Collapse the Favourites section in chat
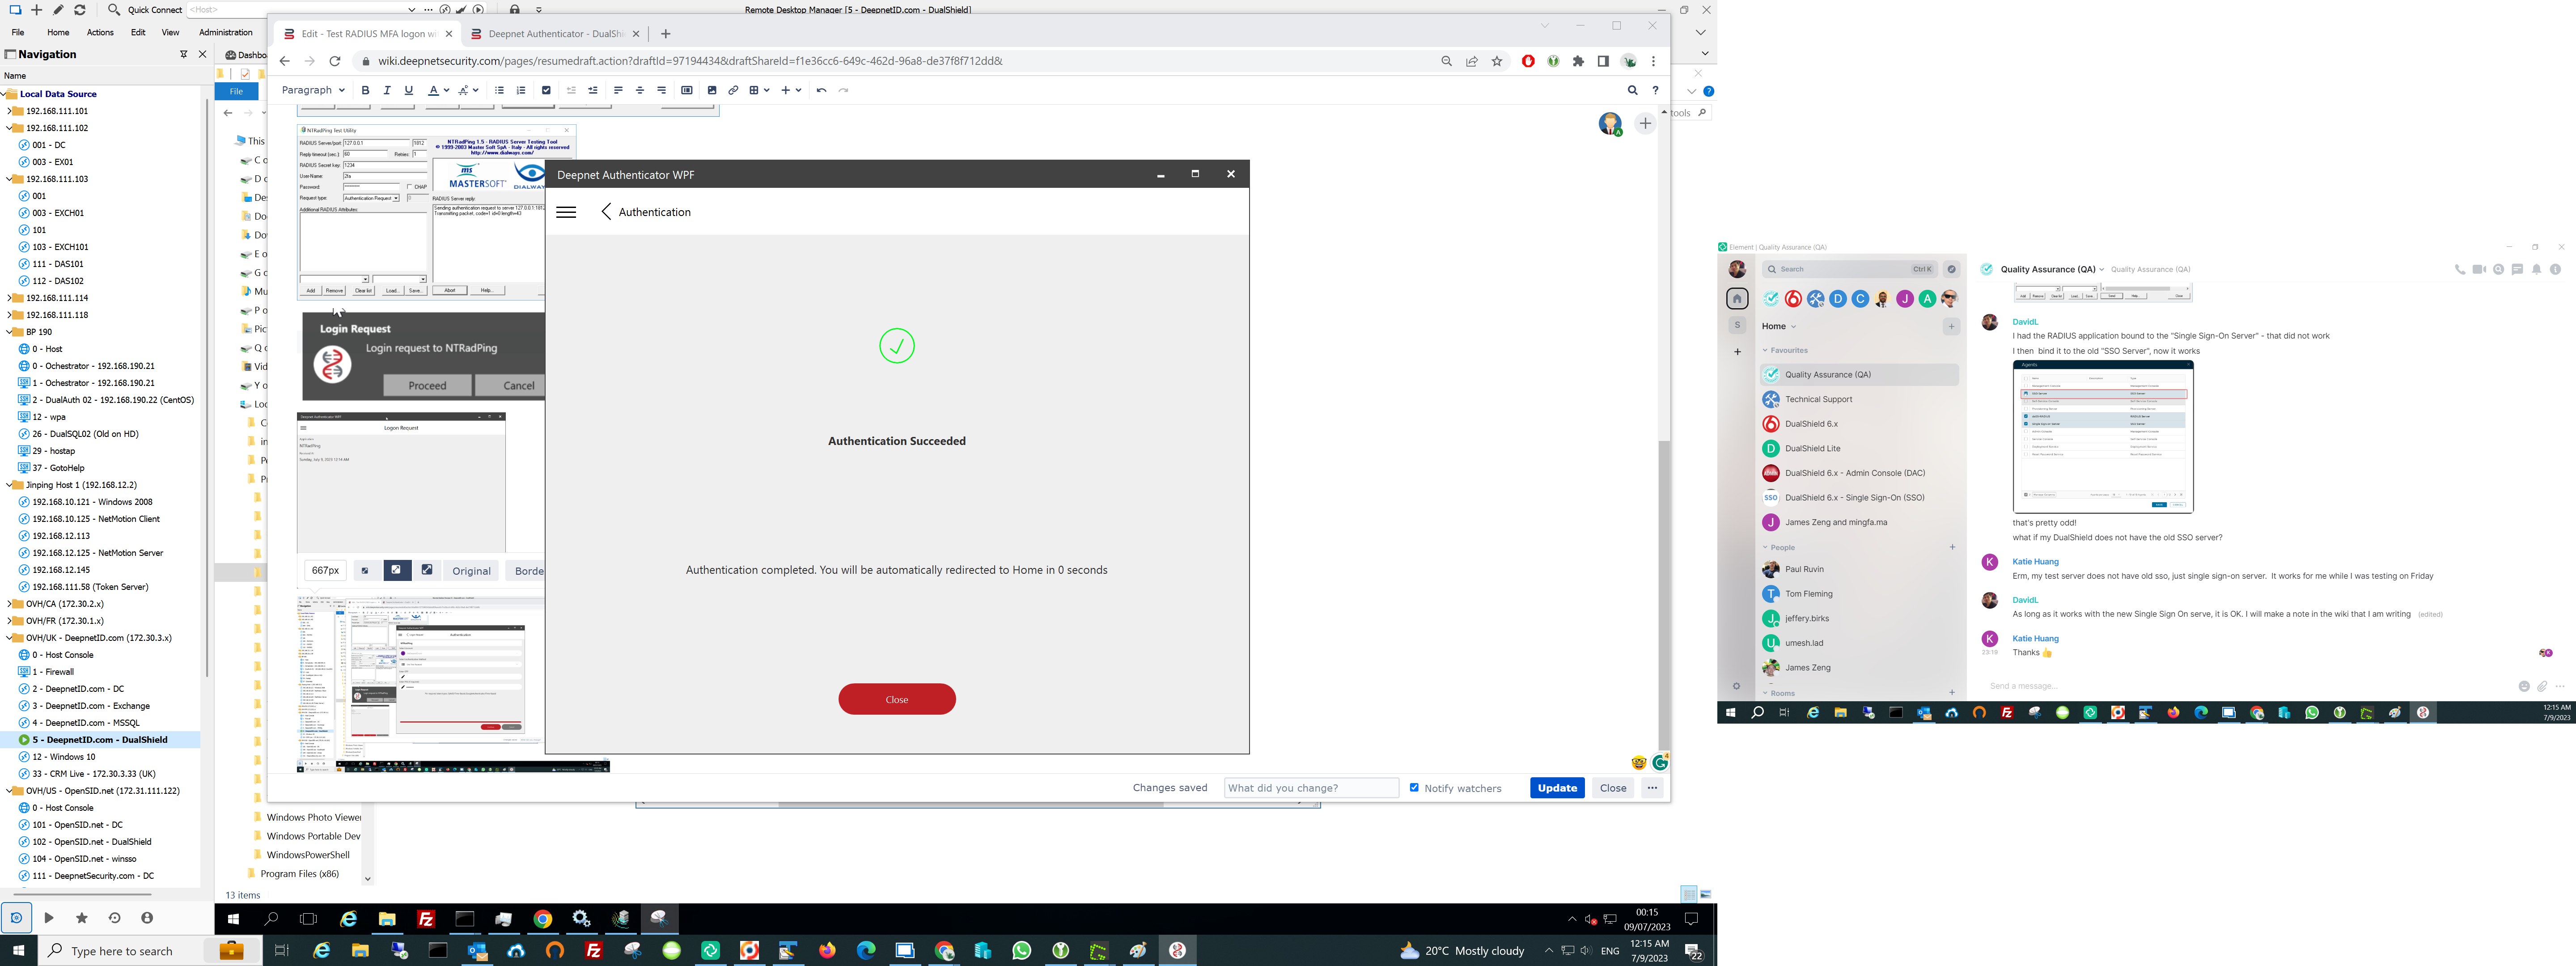The height and width of the screenshot is (966, 2576). click(1766, 351)
